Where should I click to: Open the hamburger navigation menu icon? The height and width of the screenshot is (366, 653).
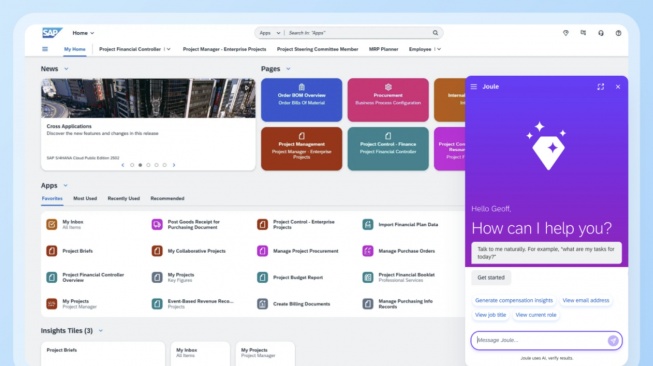(x=45, y=49)
